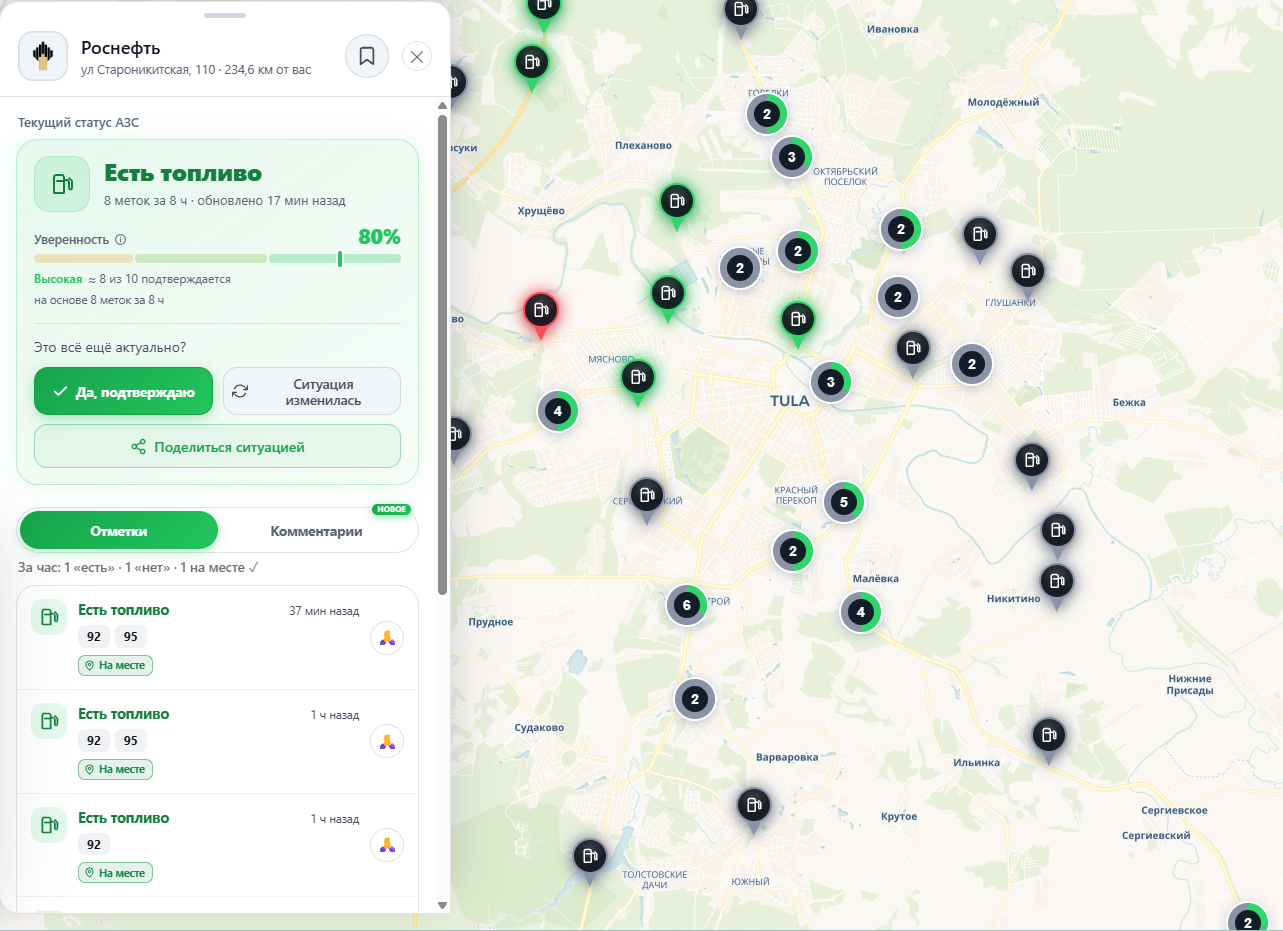Click the НОВОЕ badge on Комментарии
1283x931 pixels.
point(392,509)
